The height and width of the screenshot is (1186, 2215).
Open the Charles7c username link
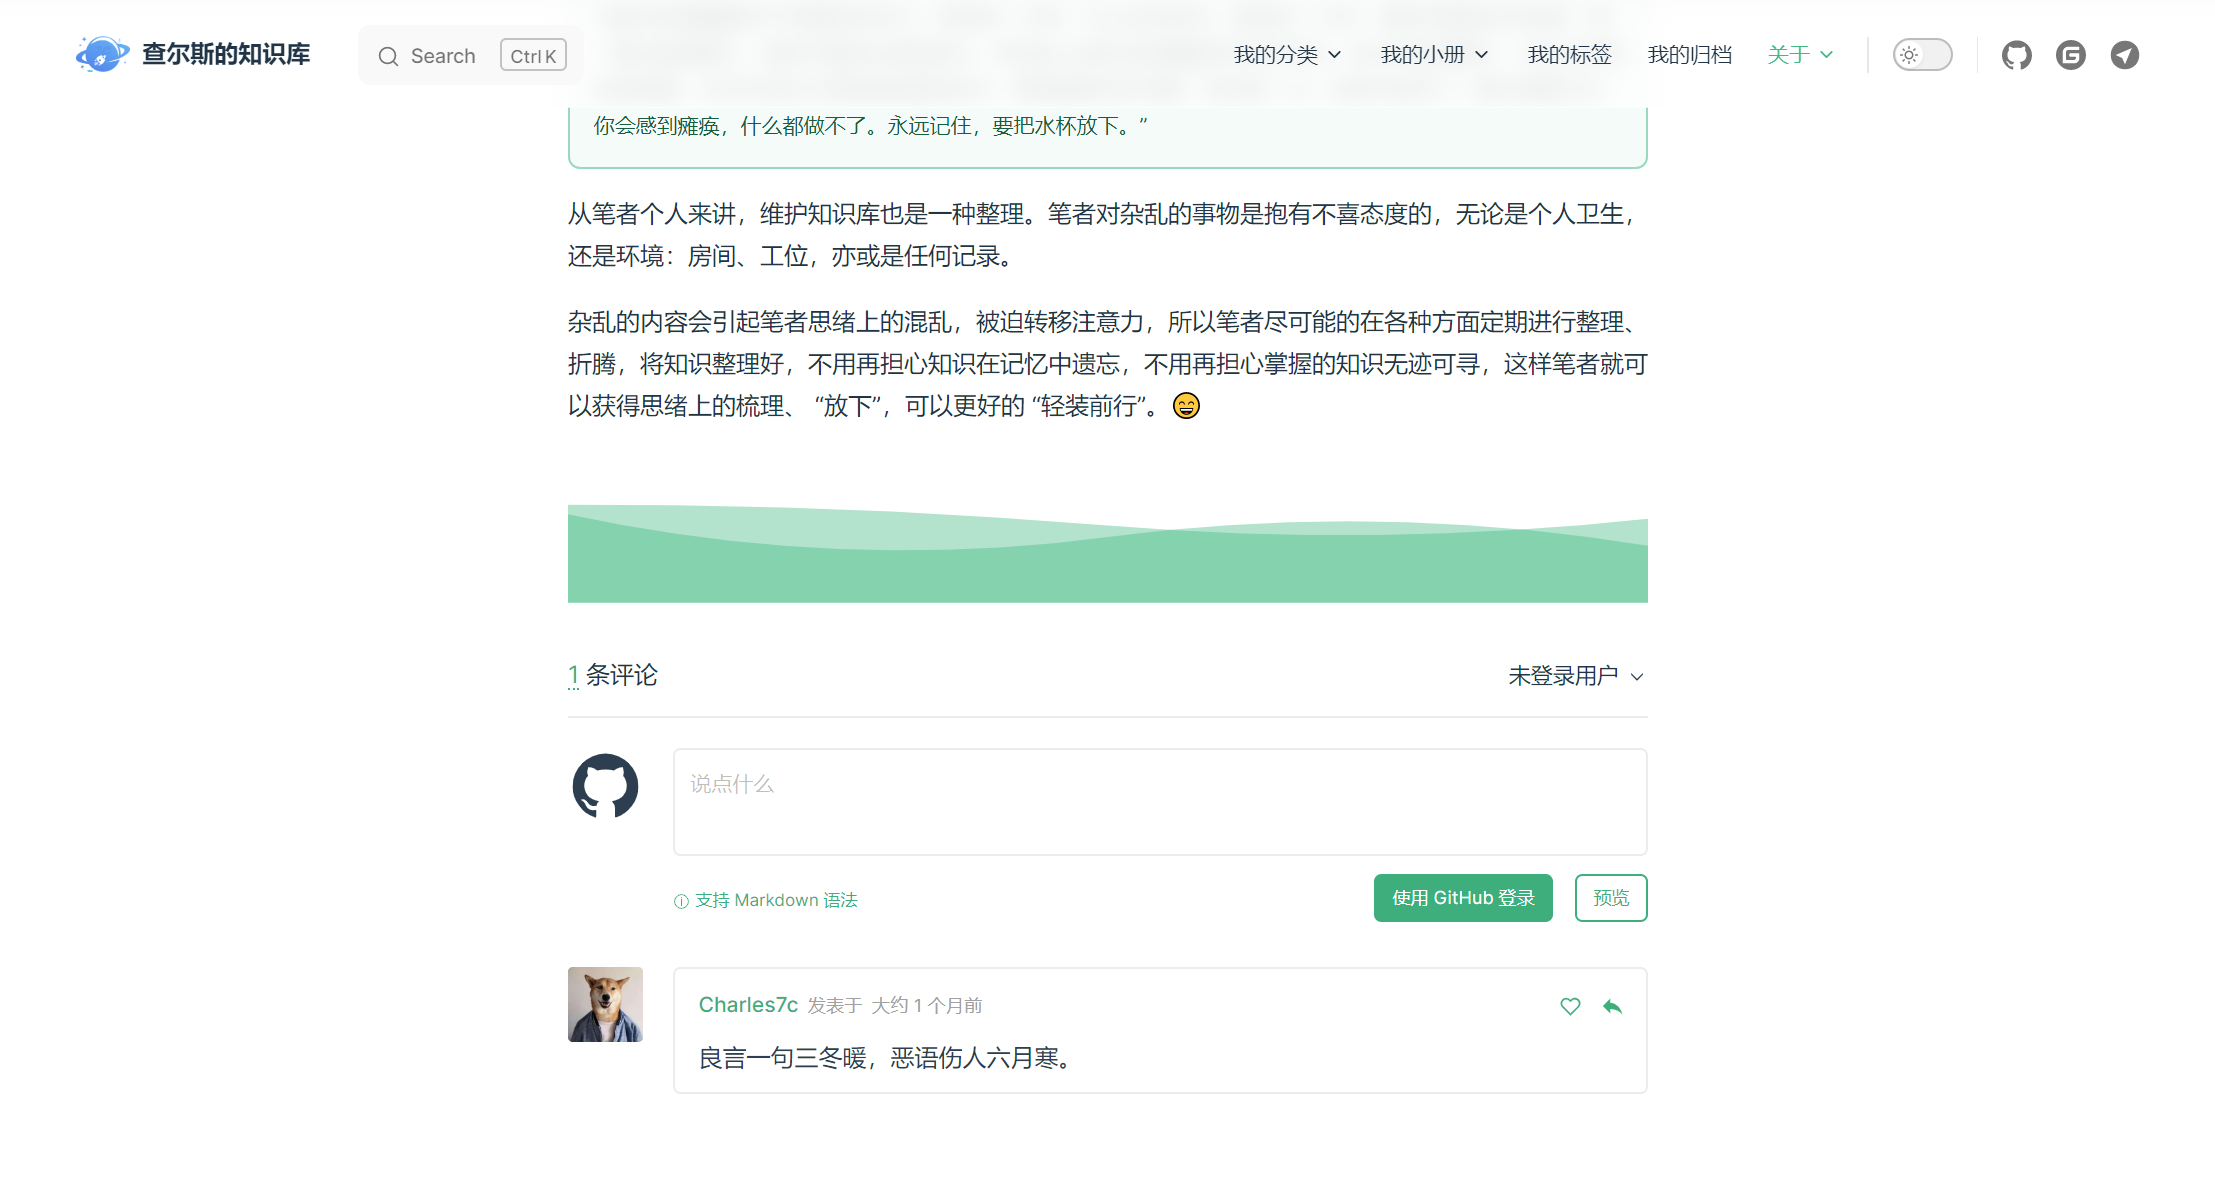click(748, 1005)
